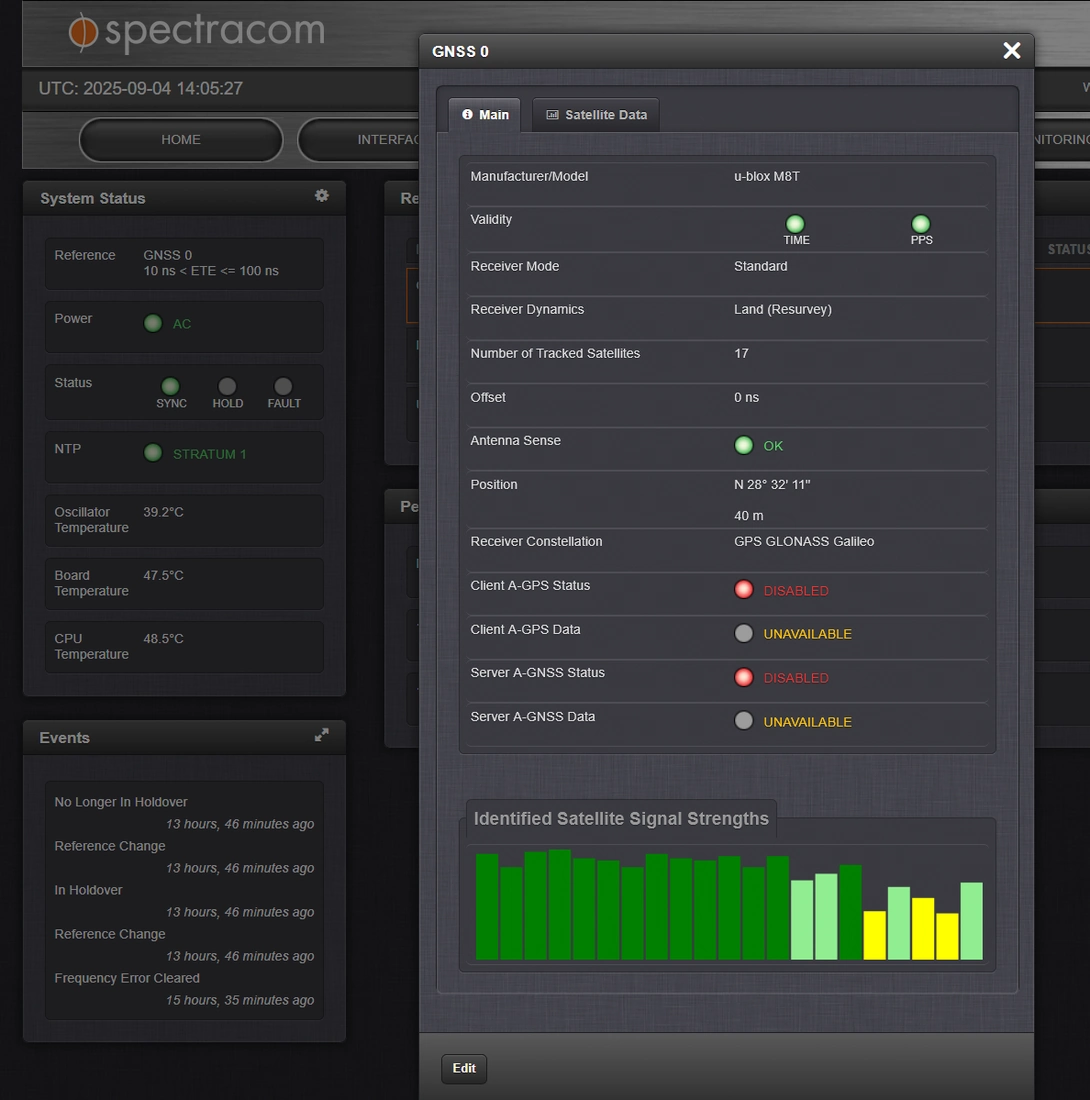Image resolution: width=1090 pixels, height=1100 pixels.
Task: Open the Satellite Data tab
Action: [x=596, y=115]
